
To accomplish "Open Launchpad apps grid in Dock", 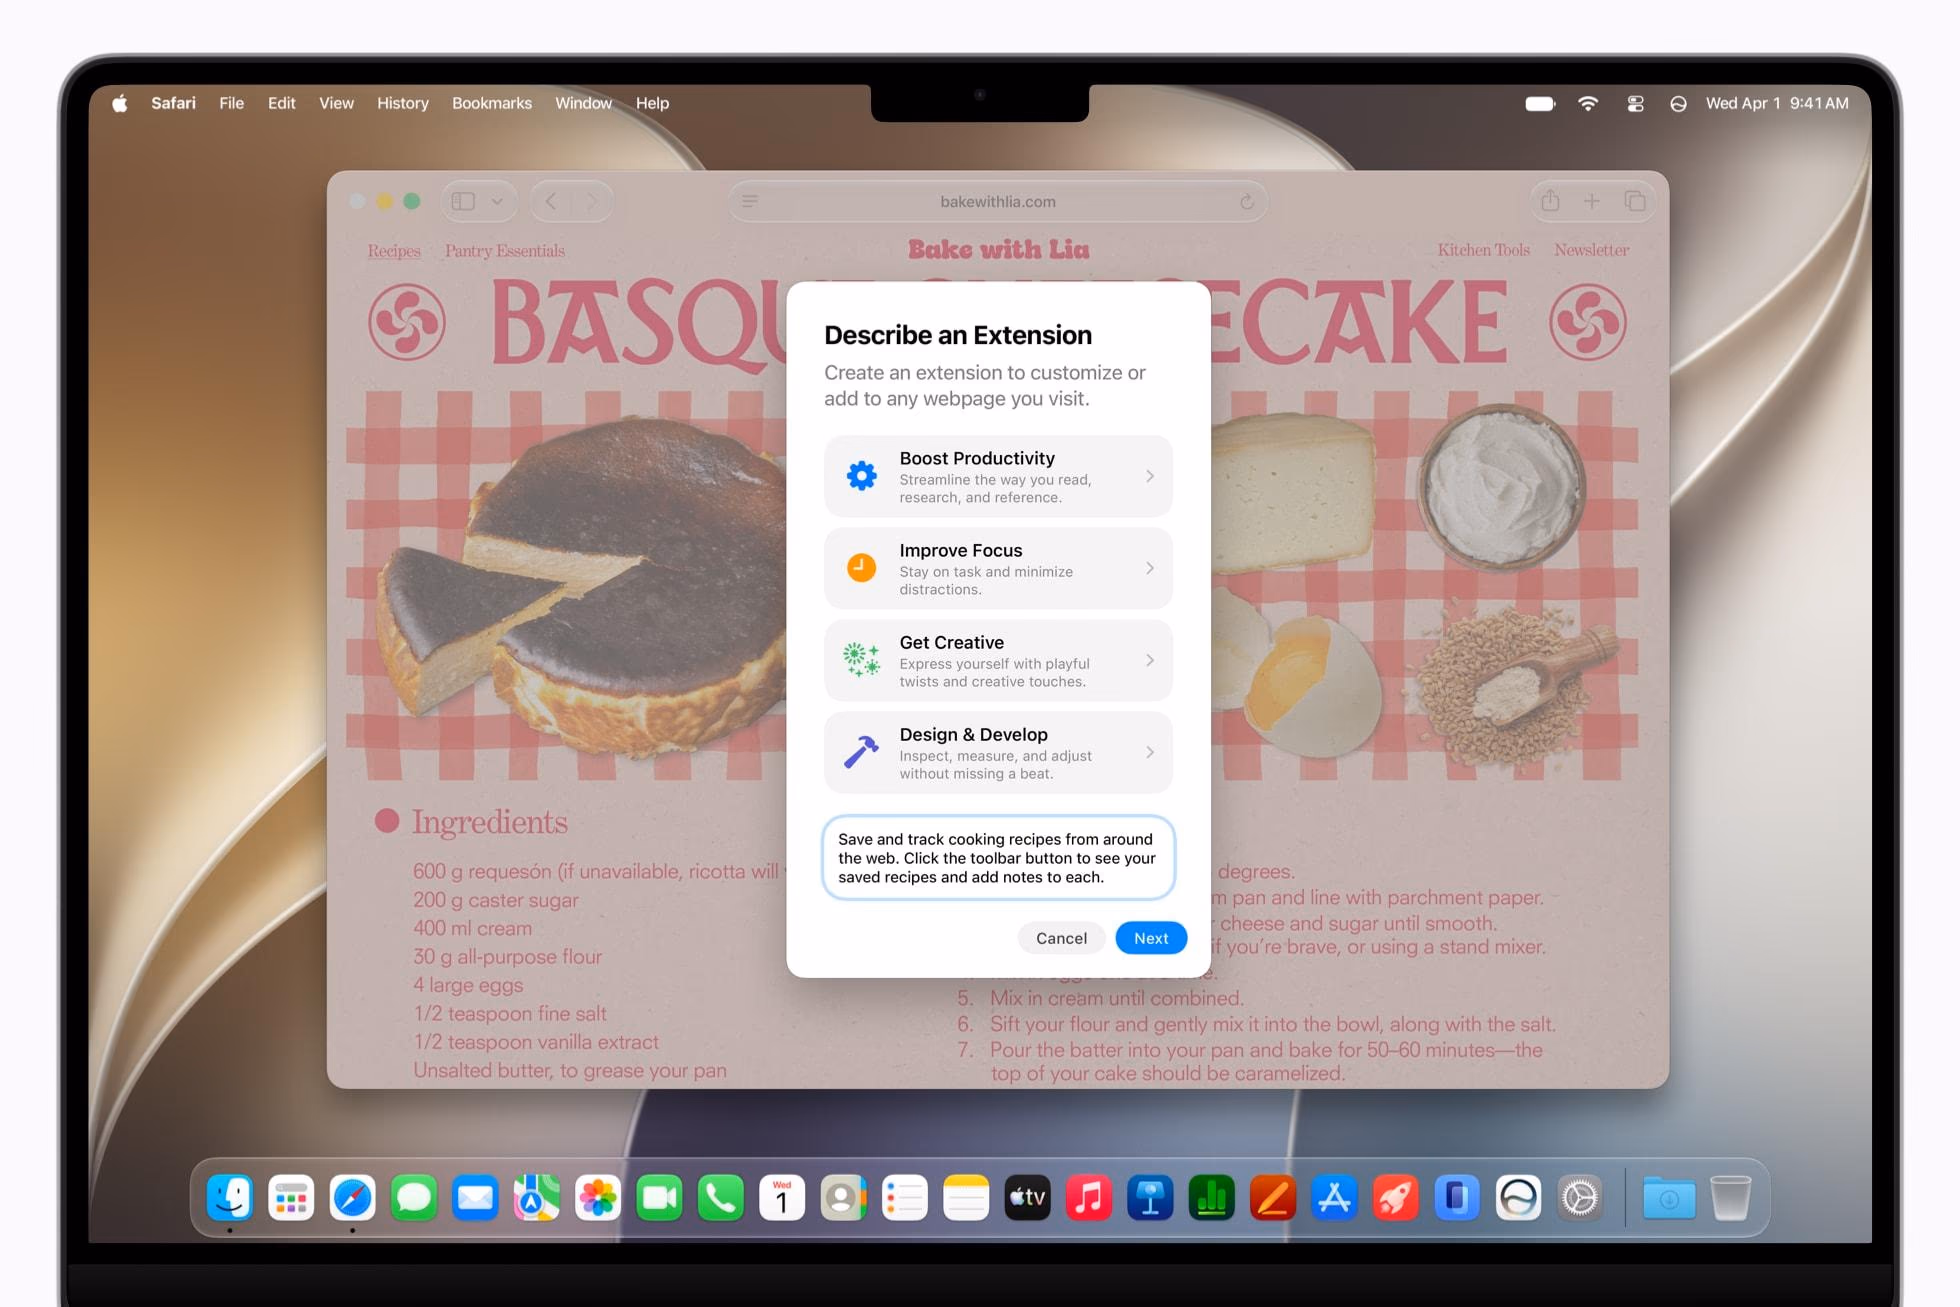I will pyautogui.click(x=291, y=1197).
